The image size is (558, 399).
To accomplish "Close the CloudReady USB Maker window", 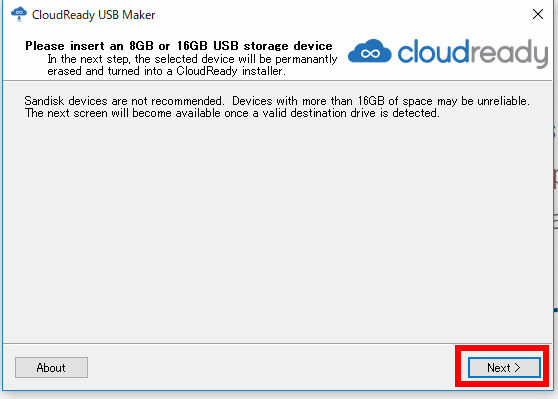I will tap(538, 14).
